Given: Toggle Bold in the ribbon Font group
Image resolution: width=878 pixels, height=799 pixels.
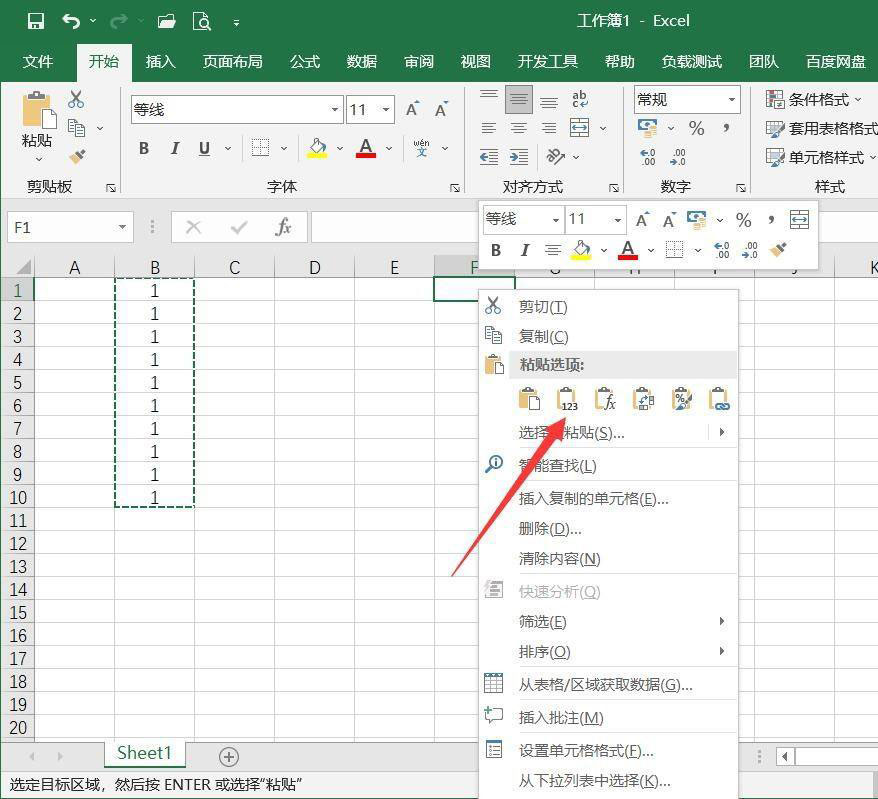Looking at the screenshot, I should [144, 148].
